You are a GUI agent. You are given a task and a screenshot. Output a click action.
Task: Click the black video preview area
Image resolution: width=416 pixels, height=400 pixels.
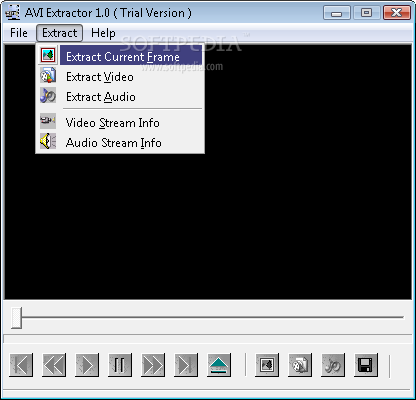click(208, 172)
